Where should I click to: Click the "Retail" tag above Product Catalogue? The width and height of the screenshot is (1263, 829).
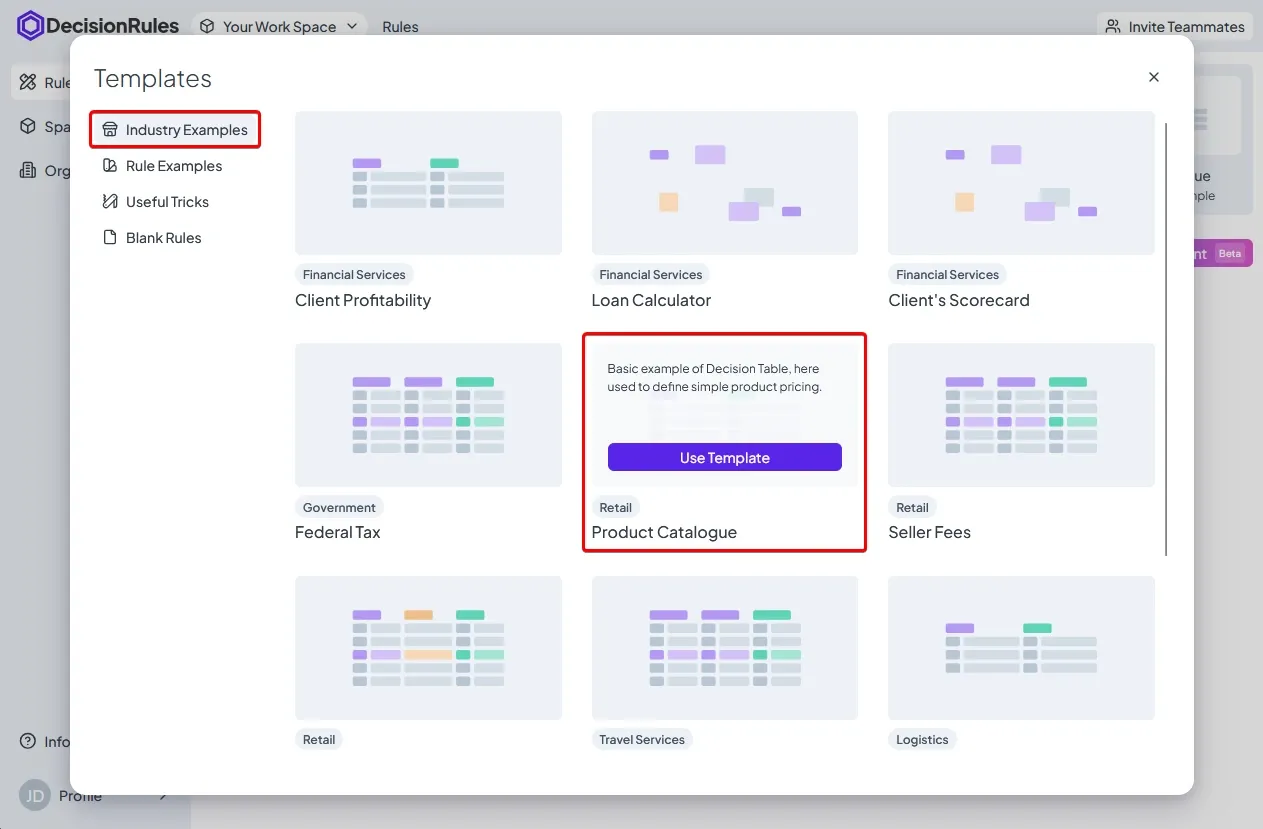point(616,507)
